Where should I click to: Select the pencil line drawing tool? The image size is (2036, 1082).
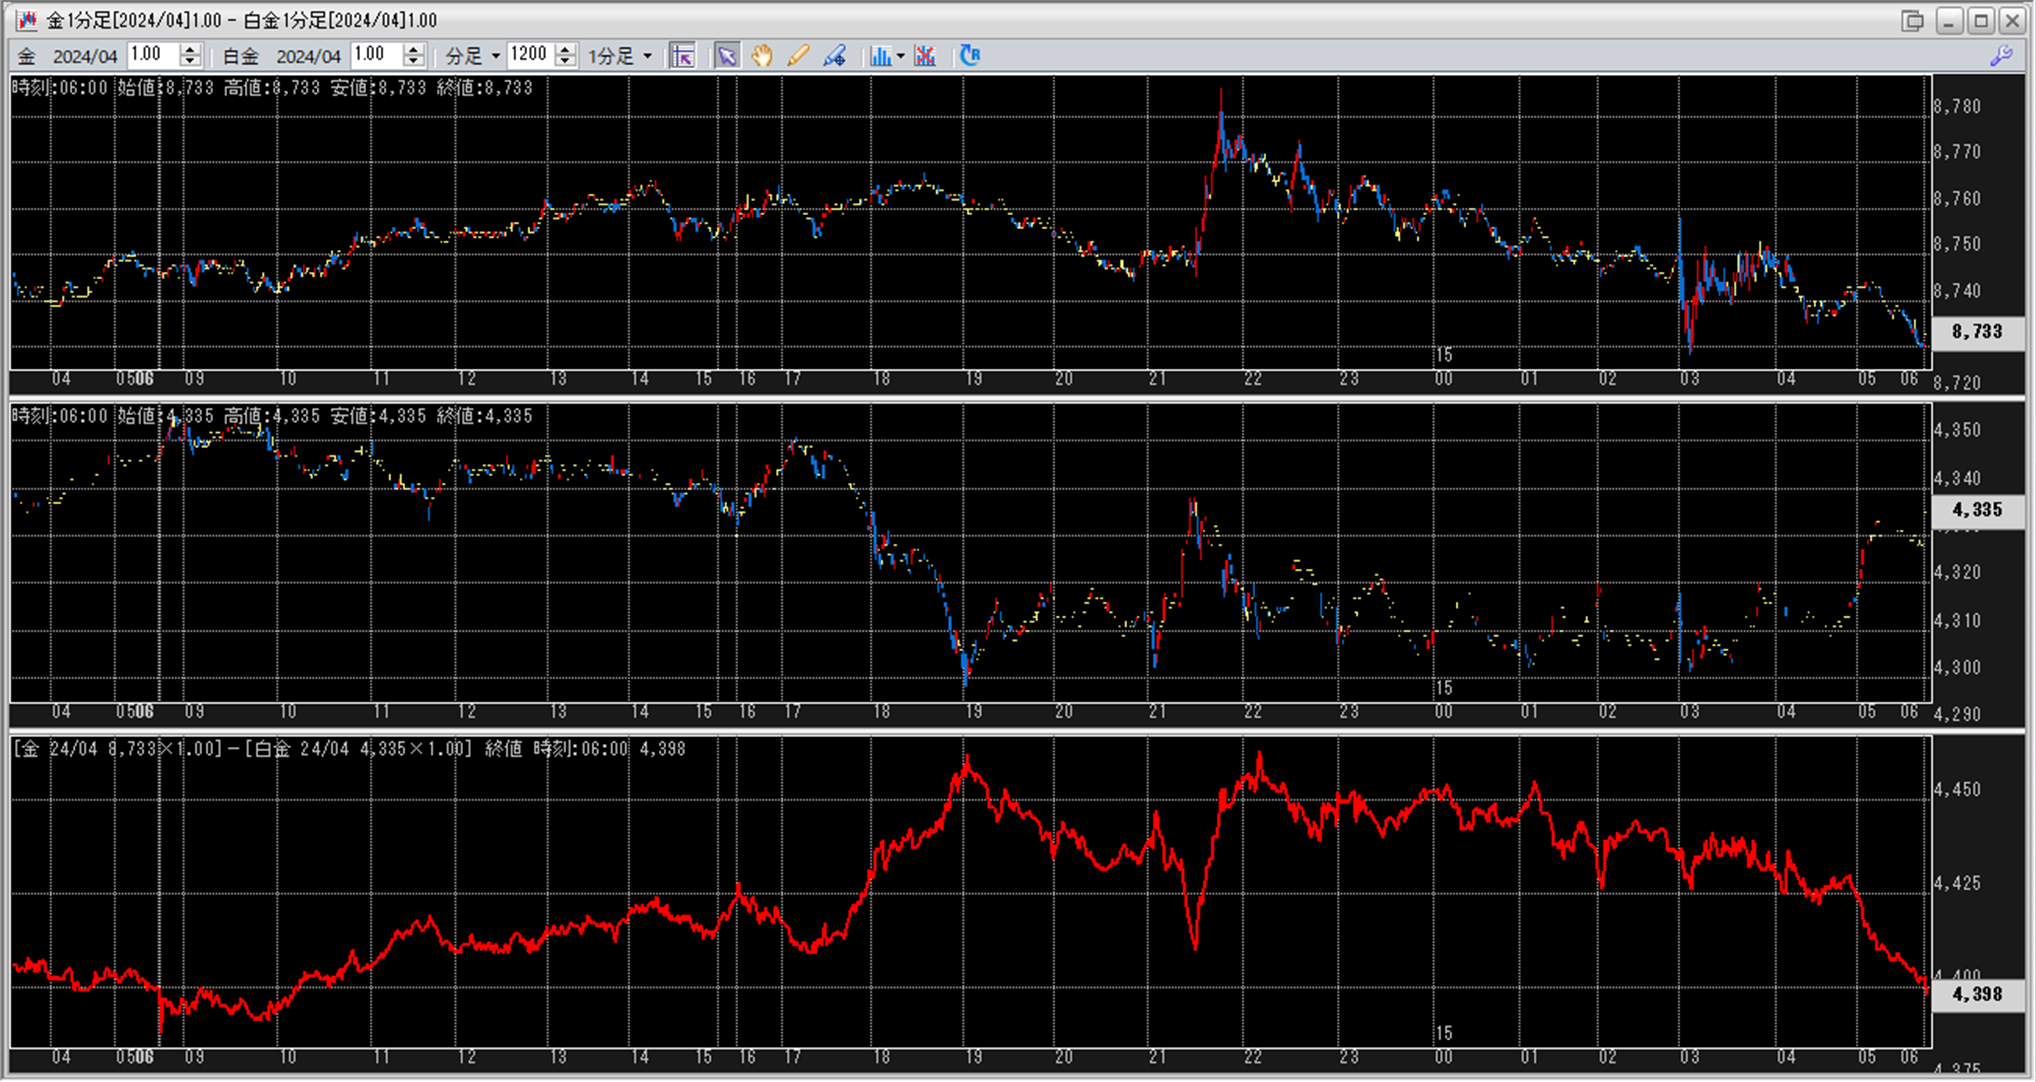point(797,56)
